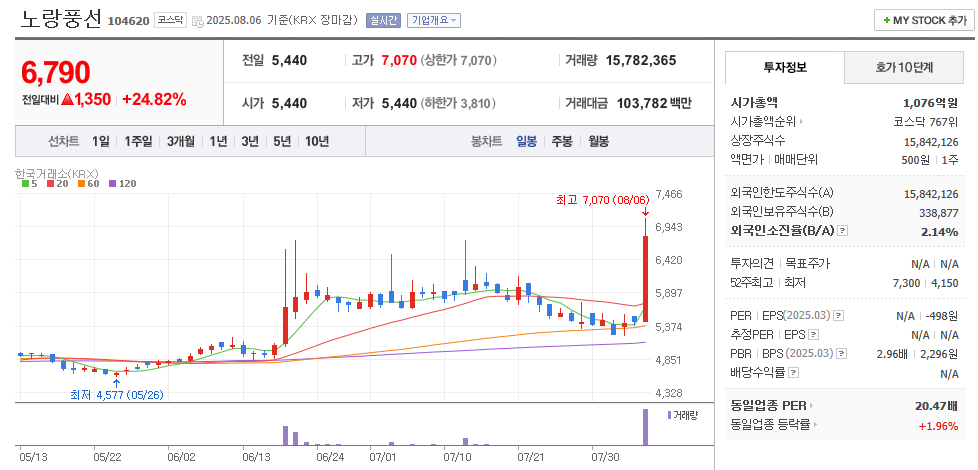Screen dimensions: 978x470
Task: Switch to the 투자정보 tab
Action: [x=785, y=67]
